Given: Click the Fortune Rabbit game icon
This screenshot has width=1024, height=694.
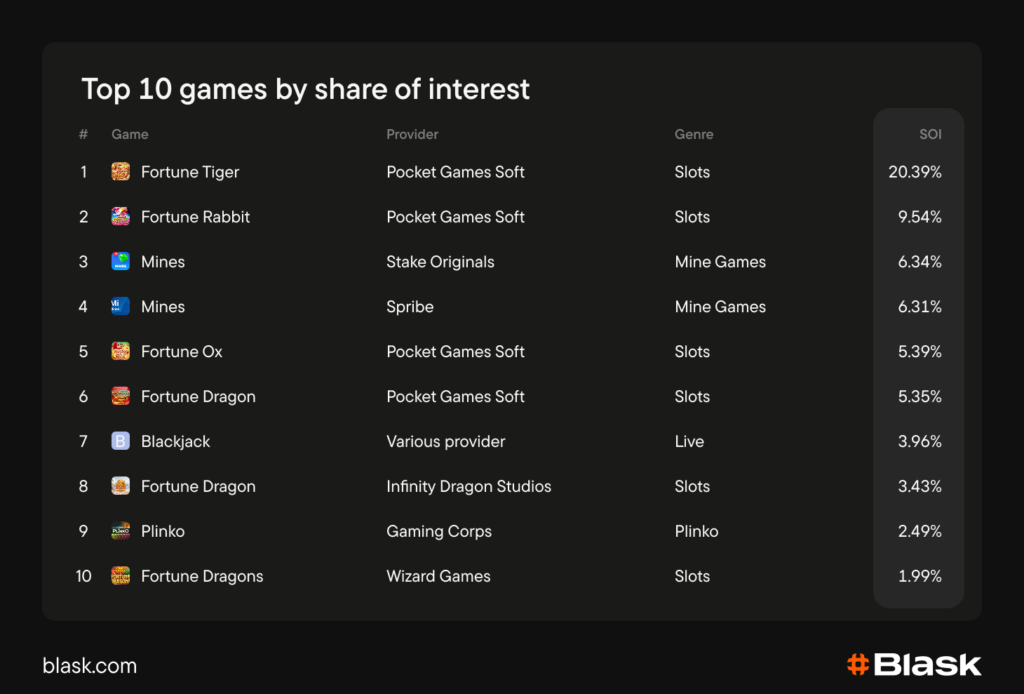Looking at the screenshot, I should 120,217.
